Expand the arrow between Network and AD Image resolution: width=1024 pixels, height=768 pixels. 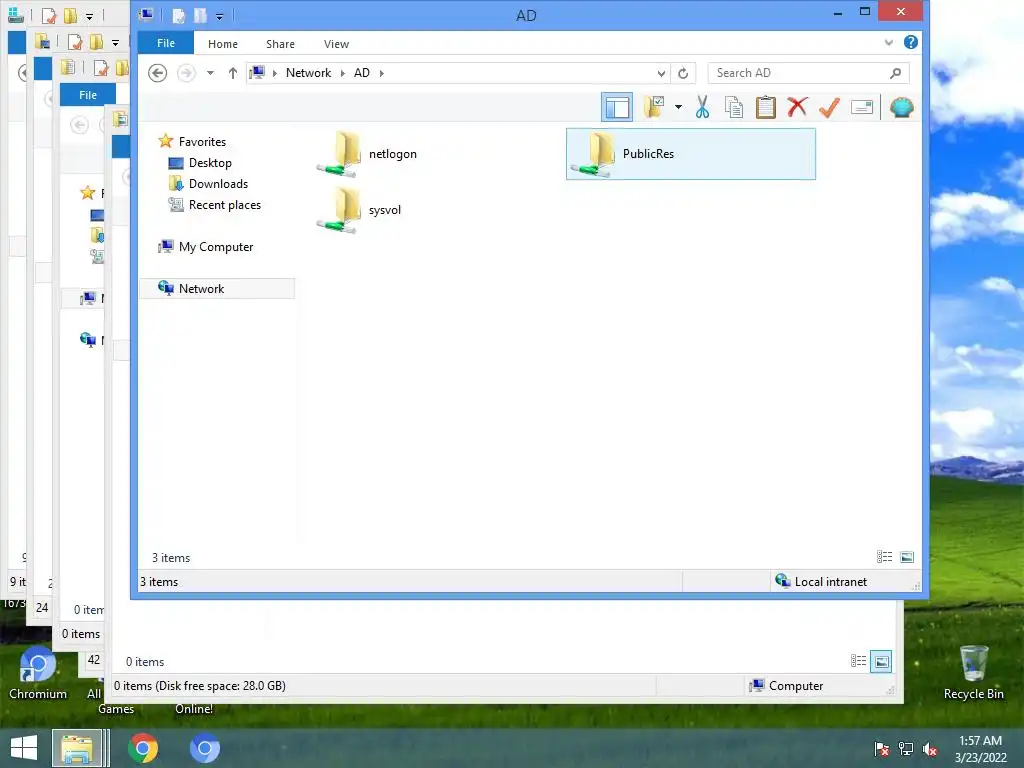pyautogui.click(x=342, y=73)
